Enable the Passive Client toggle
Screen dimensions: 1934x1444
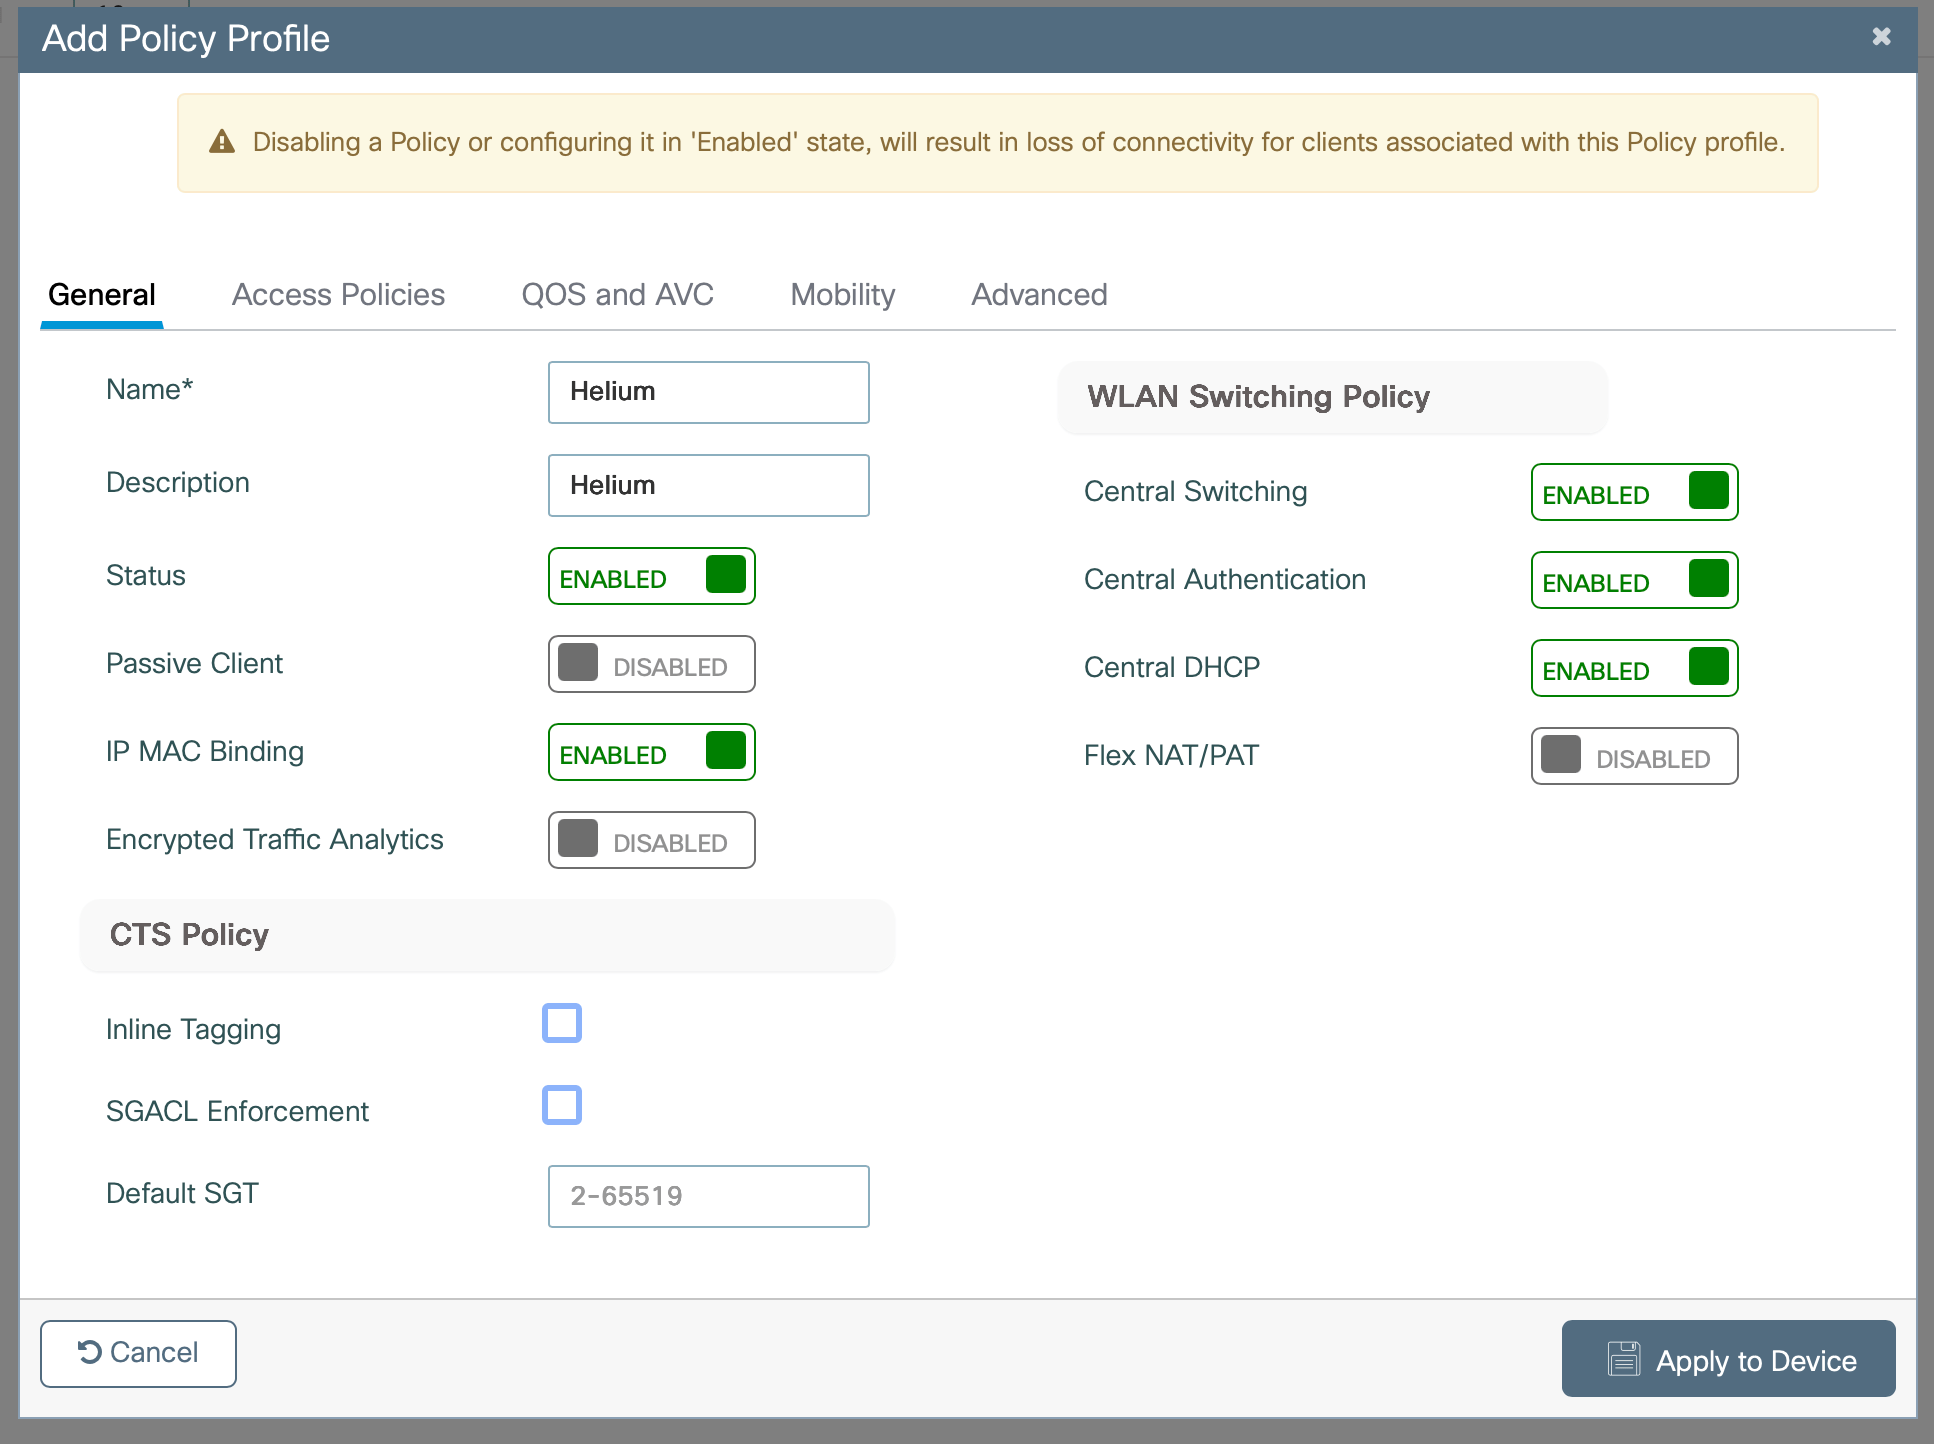click(x=651, y=665)
